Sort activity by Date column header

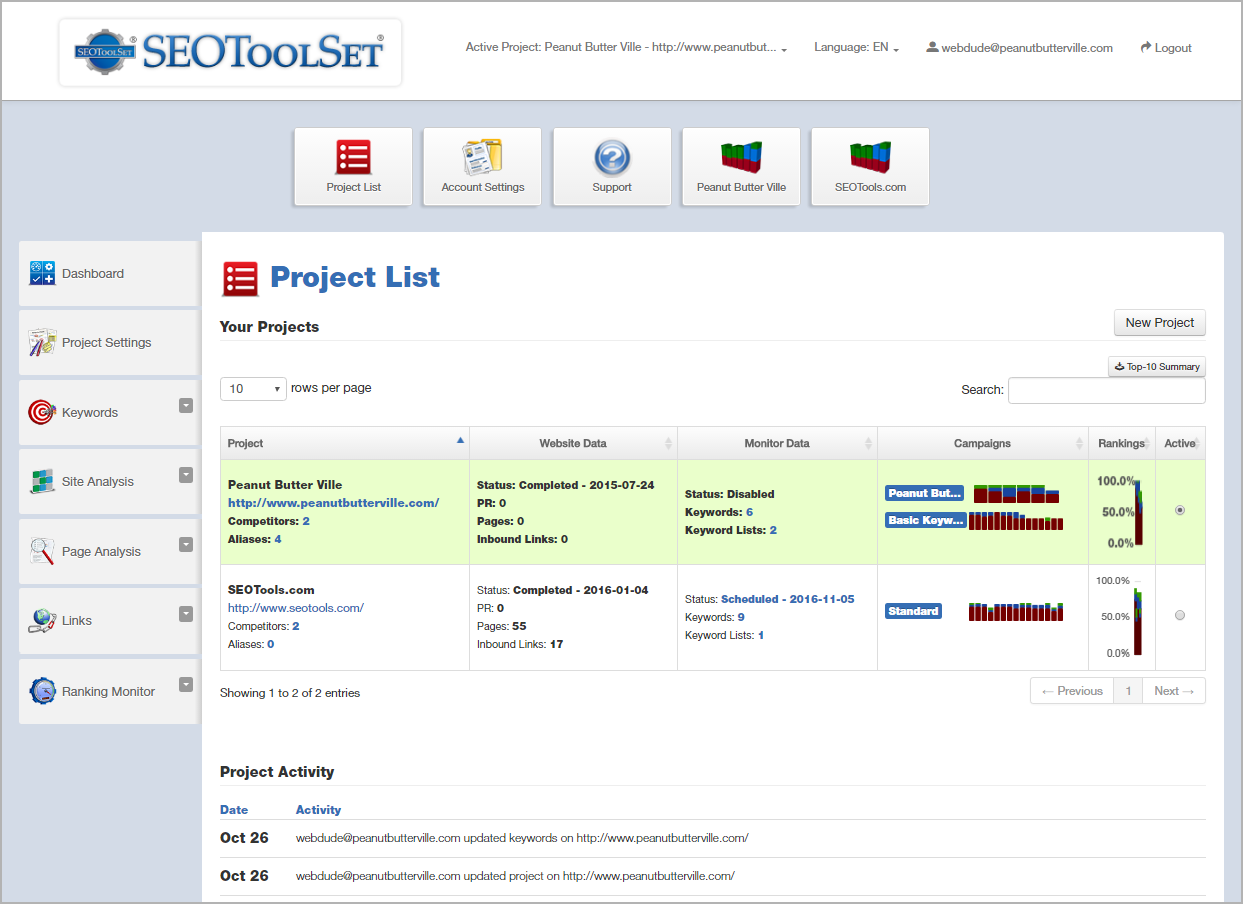click(x=234, y=810)
